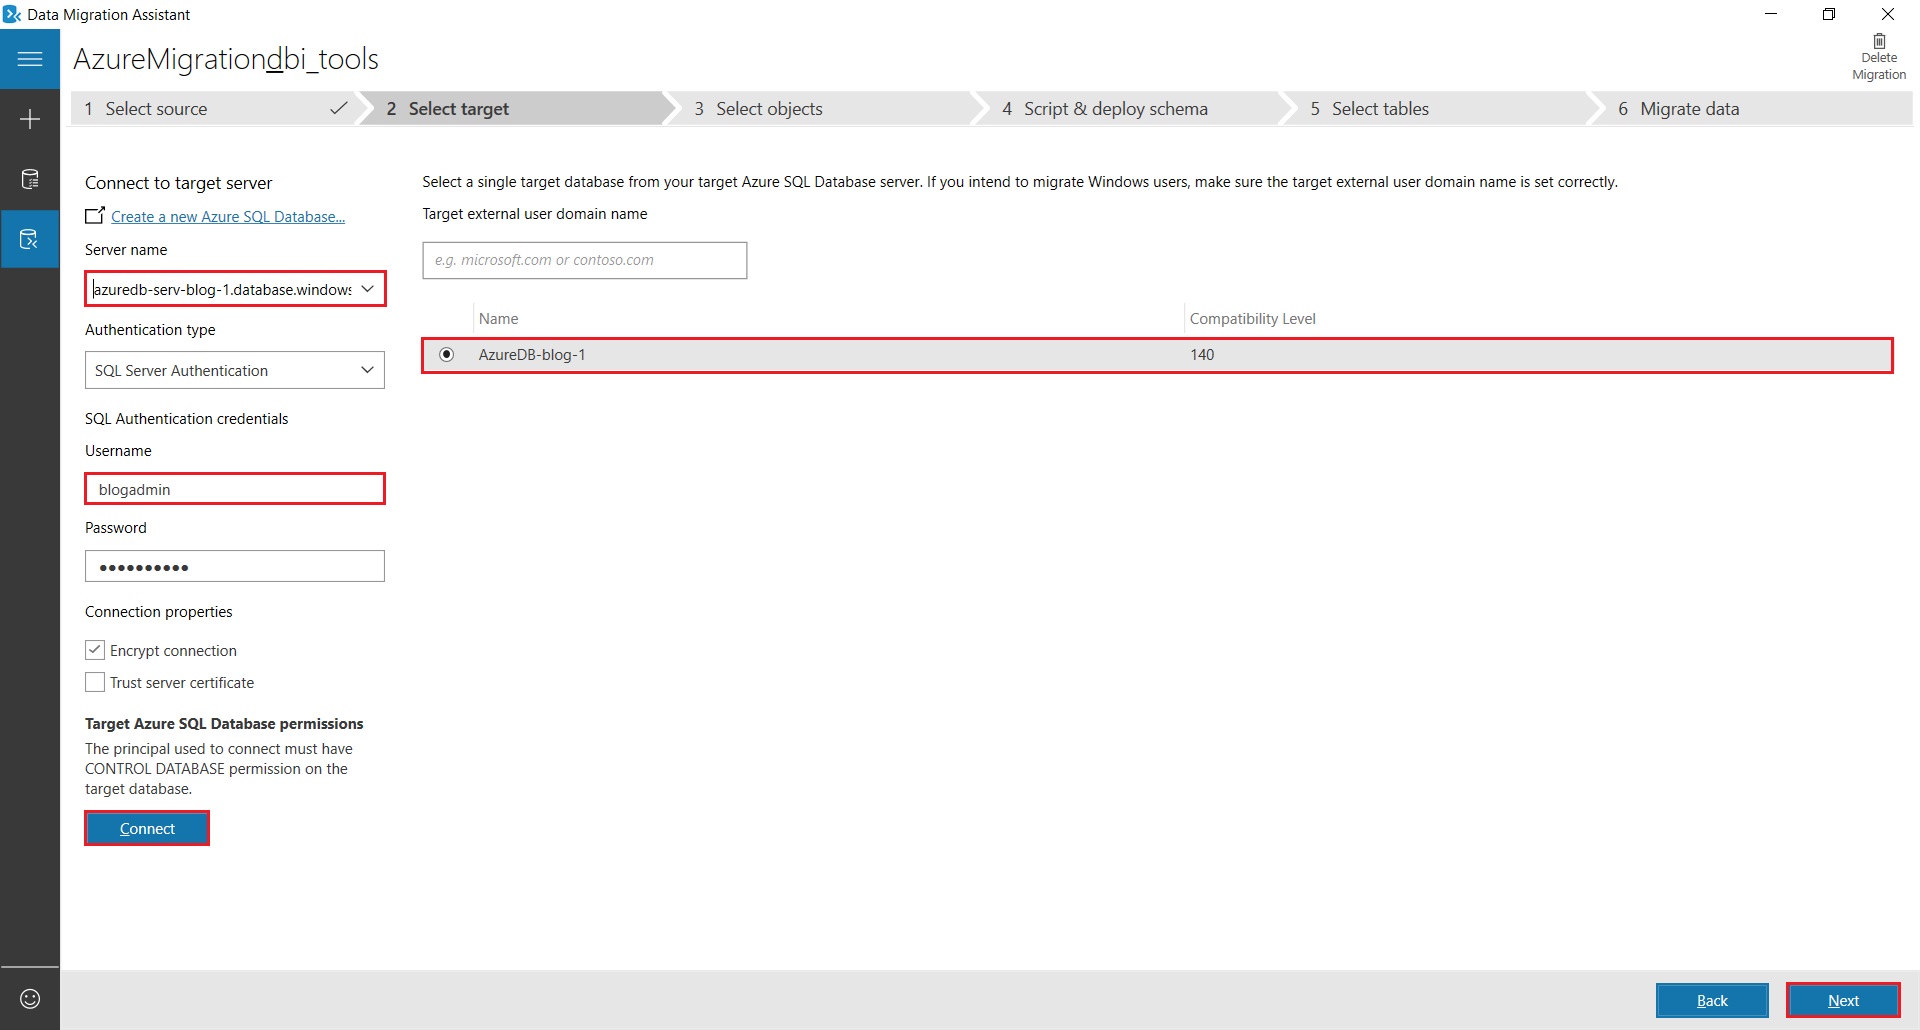Go to step 2 Select target
This screenshot has height=1030, width=1920.
coord(515,108)
